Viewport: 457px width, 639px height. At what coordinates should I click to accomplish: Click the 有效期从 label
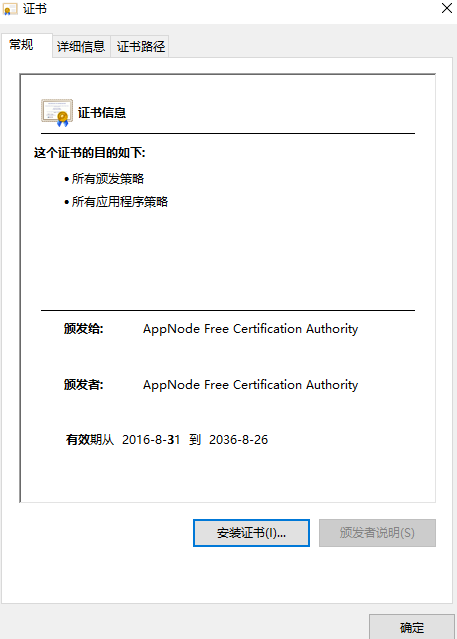coord(90,440)
